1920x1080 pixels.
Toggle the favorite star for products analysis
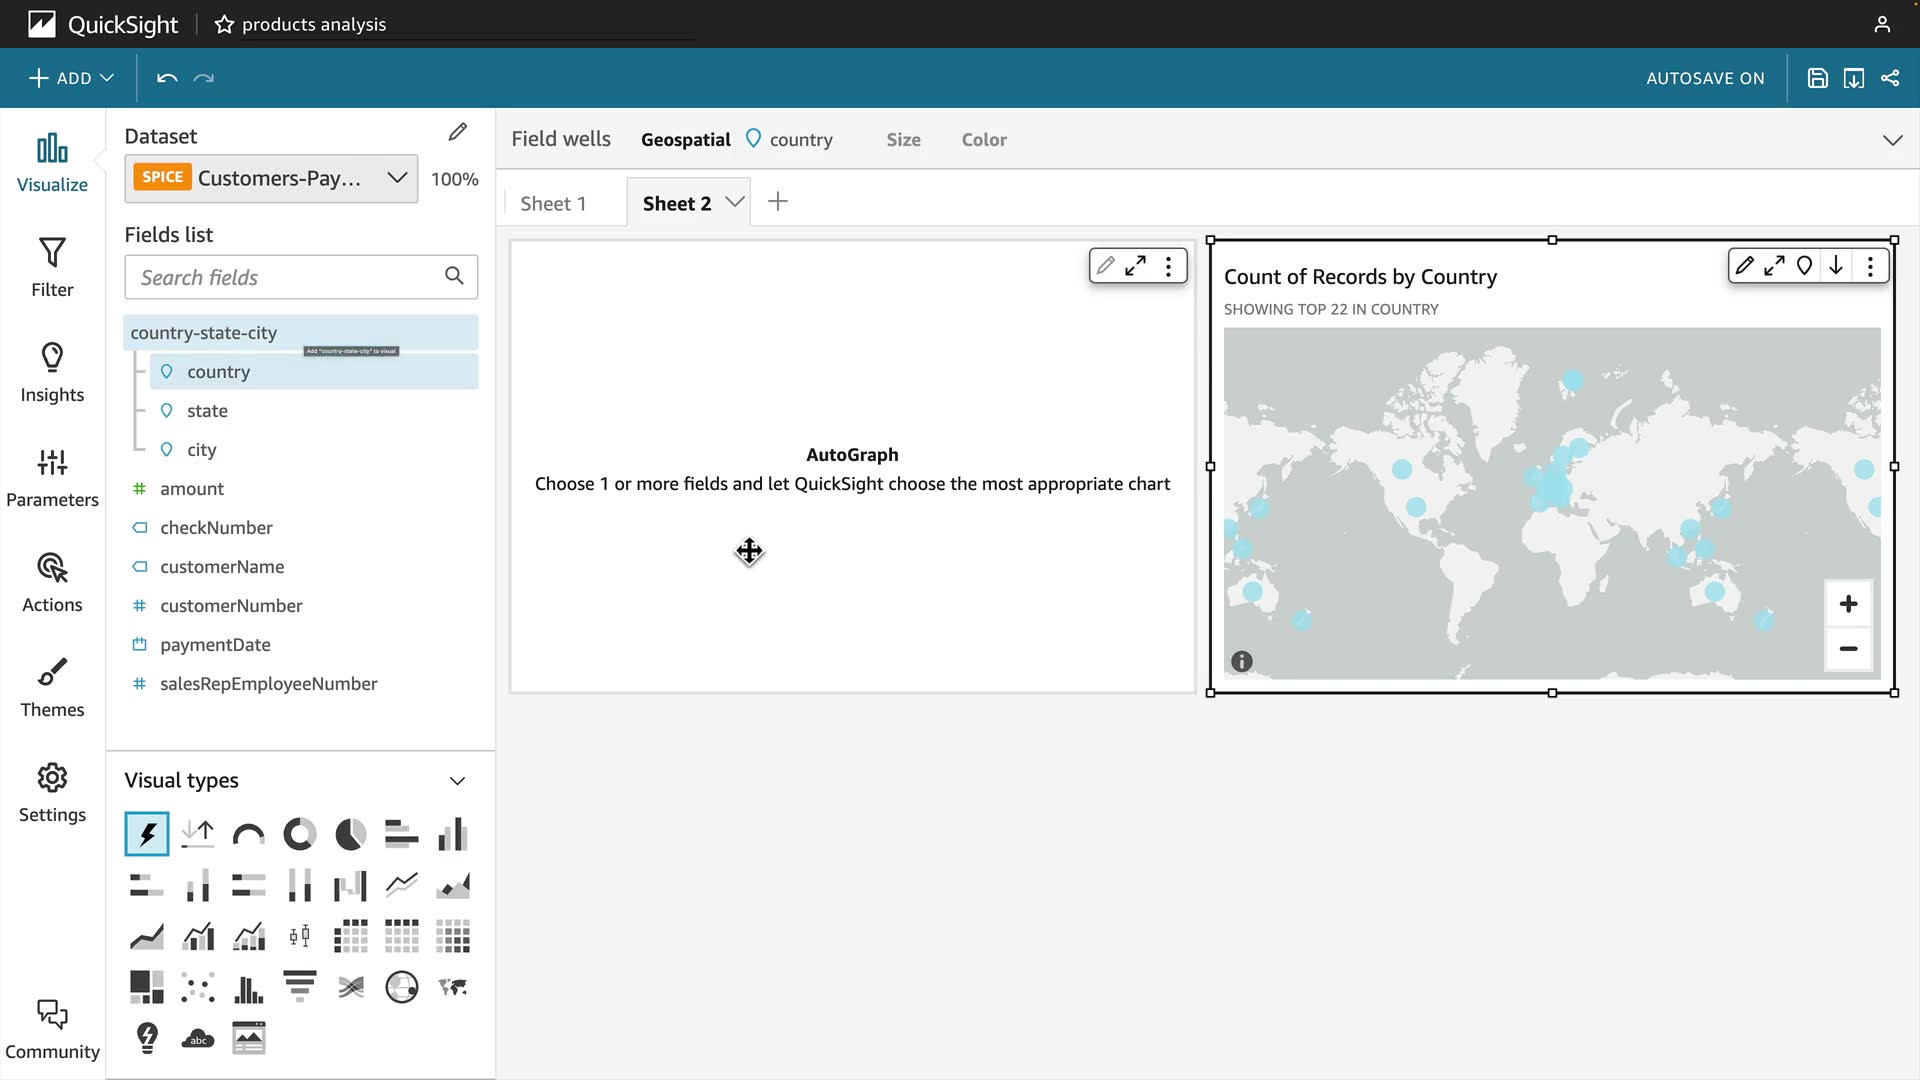tap(224, 24)
